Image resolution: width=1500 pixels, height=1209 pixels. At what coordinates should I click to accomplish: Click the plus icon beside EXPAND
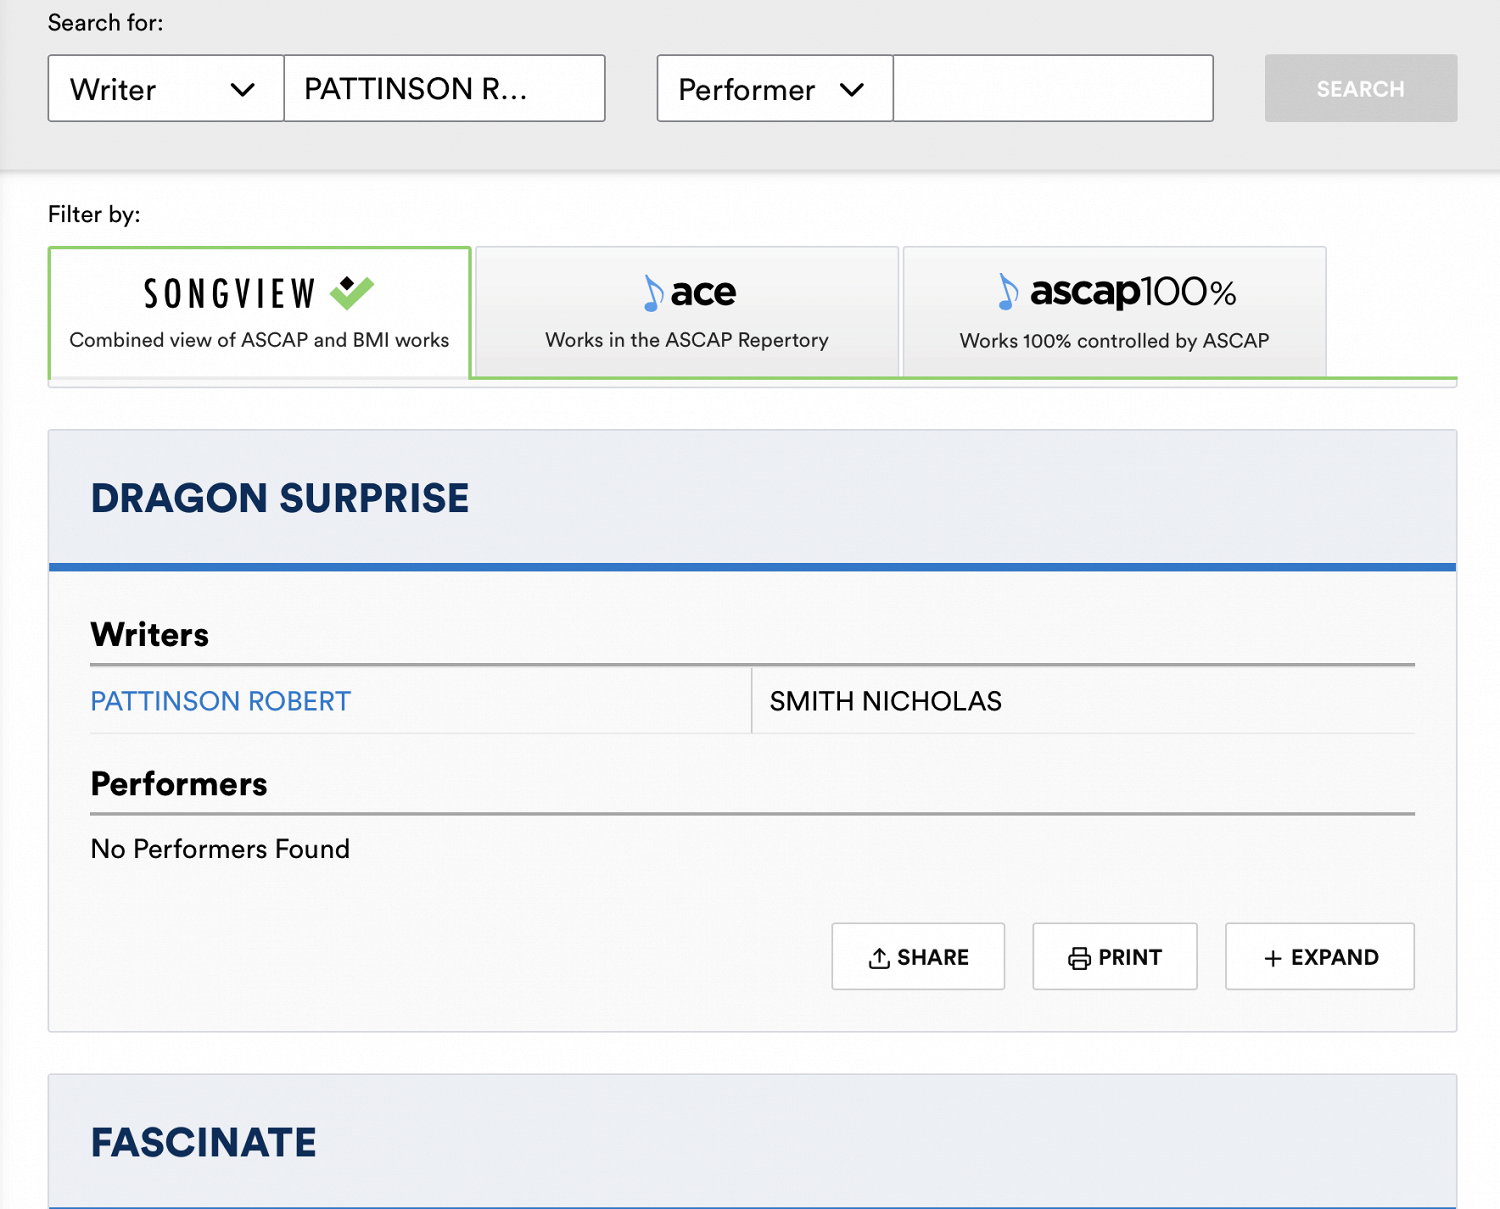pos(1273,958)
